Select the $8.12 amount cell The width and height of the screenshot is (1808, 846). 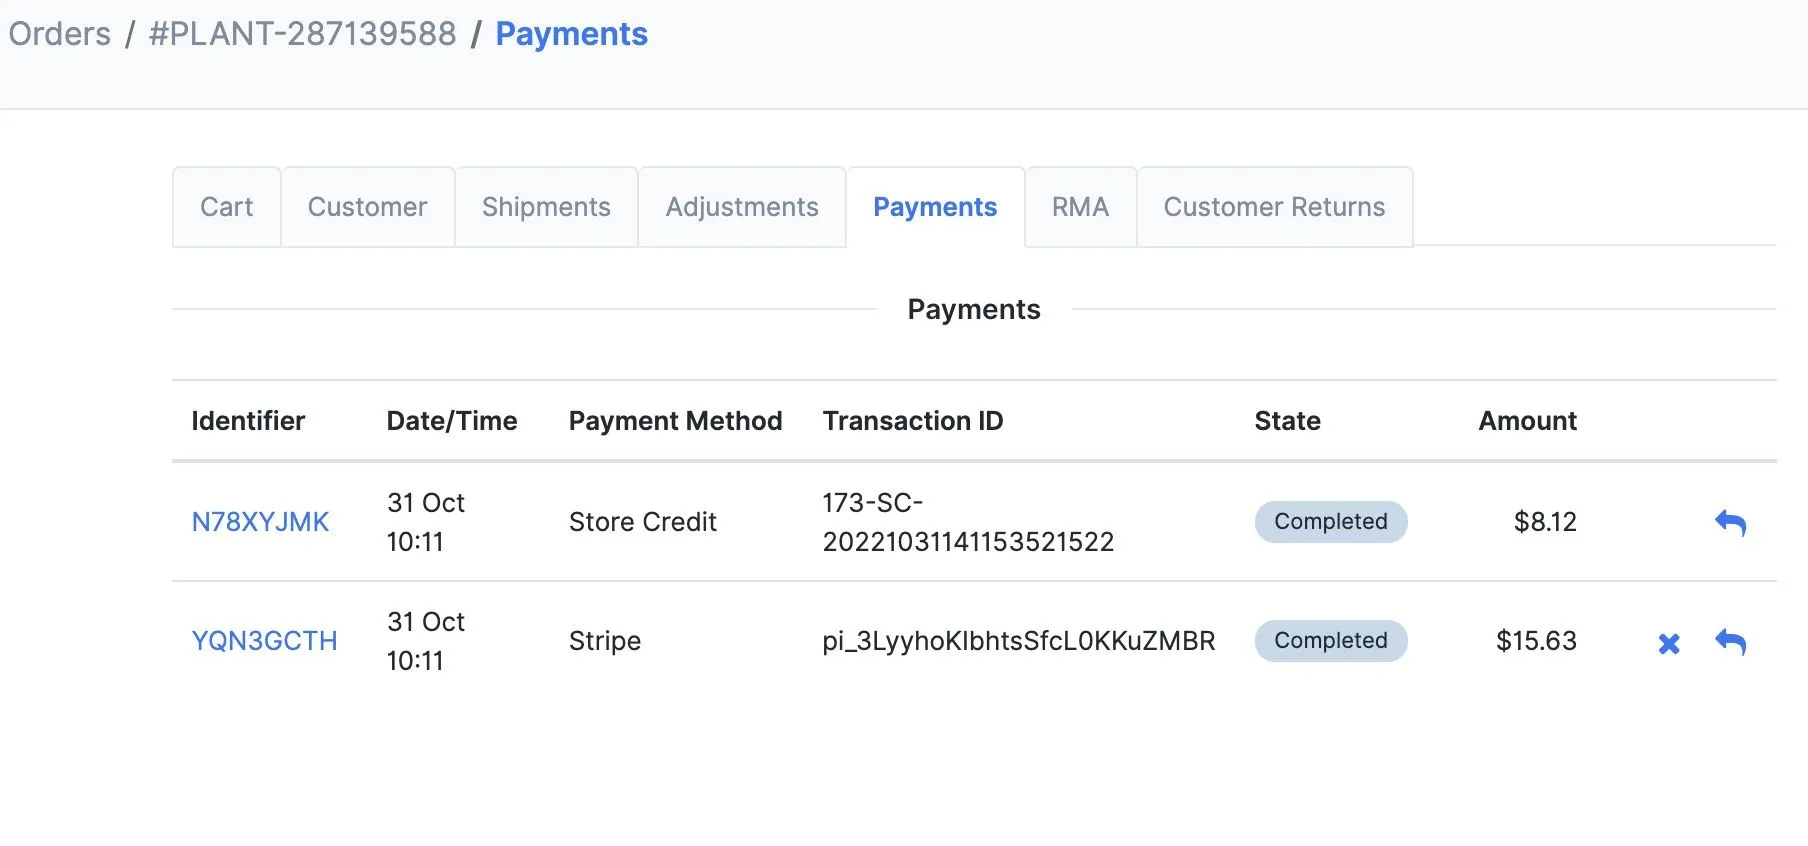tap(1545, 522)
